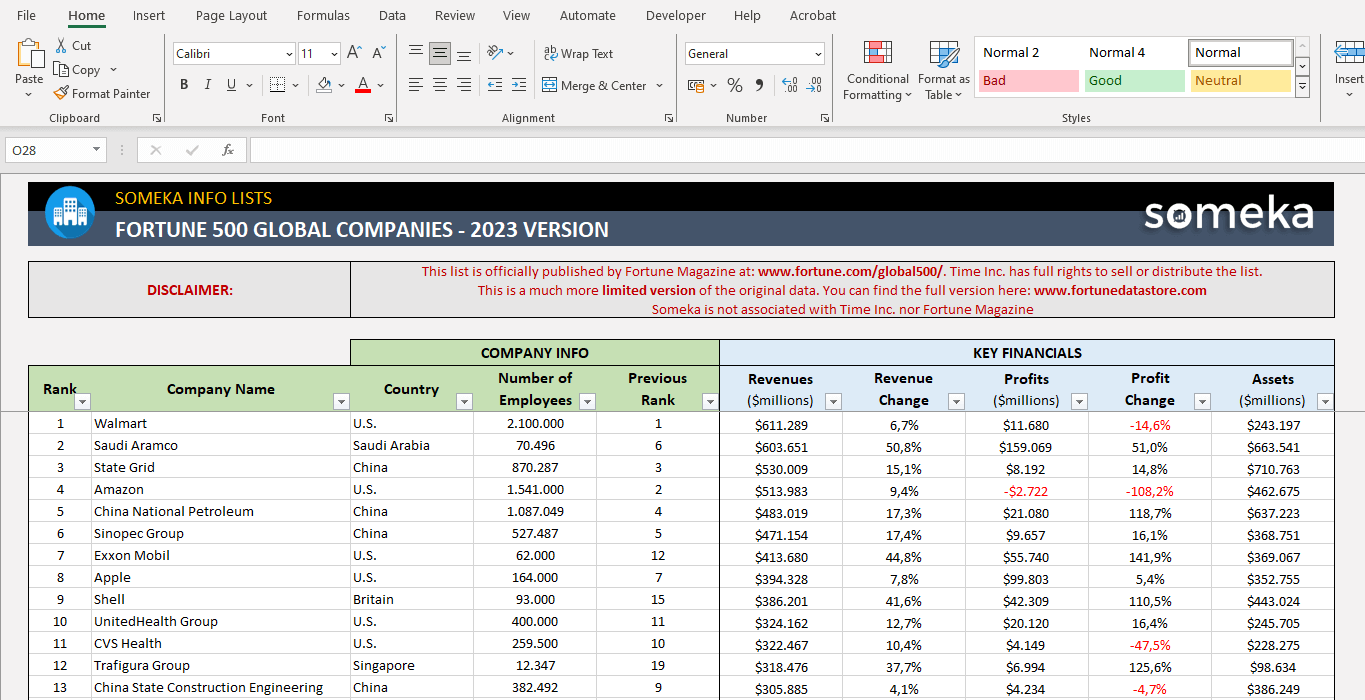1365x700 pixels.
Task: Click the Name Box showing O28
Action: tap(47, 150)
